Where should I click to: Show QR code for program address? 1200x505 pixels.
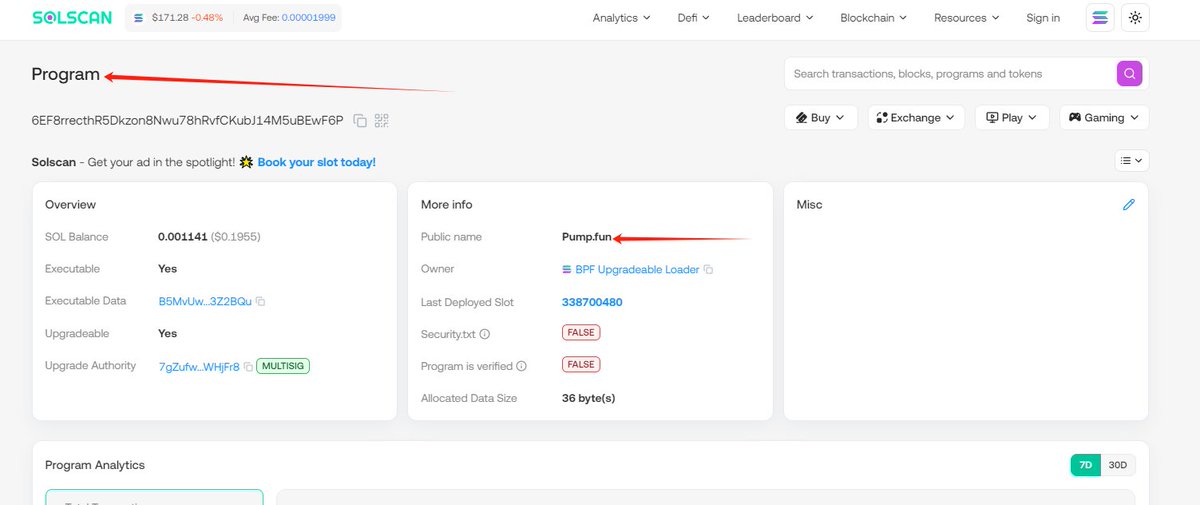[381, 121]
